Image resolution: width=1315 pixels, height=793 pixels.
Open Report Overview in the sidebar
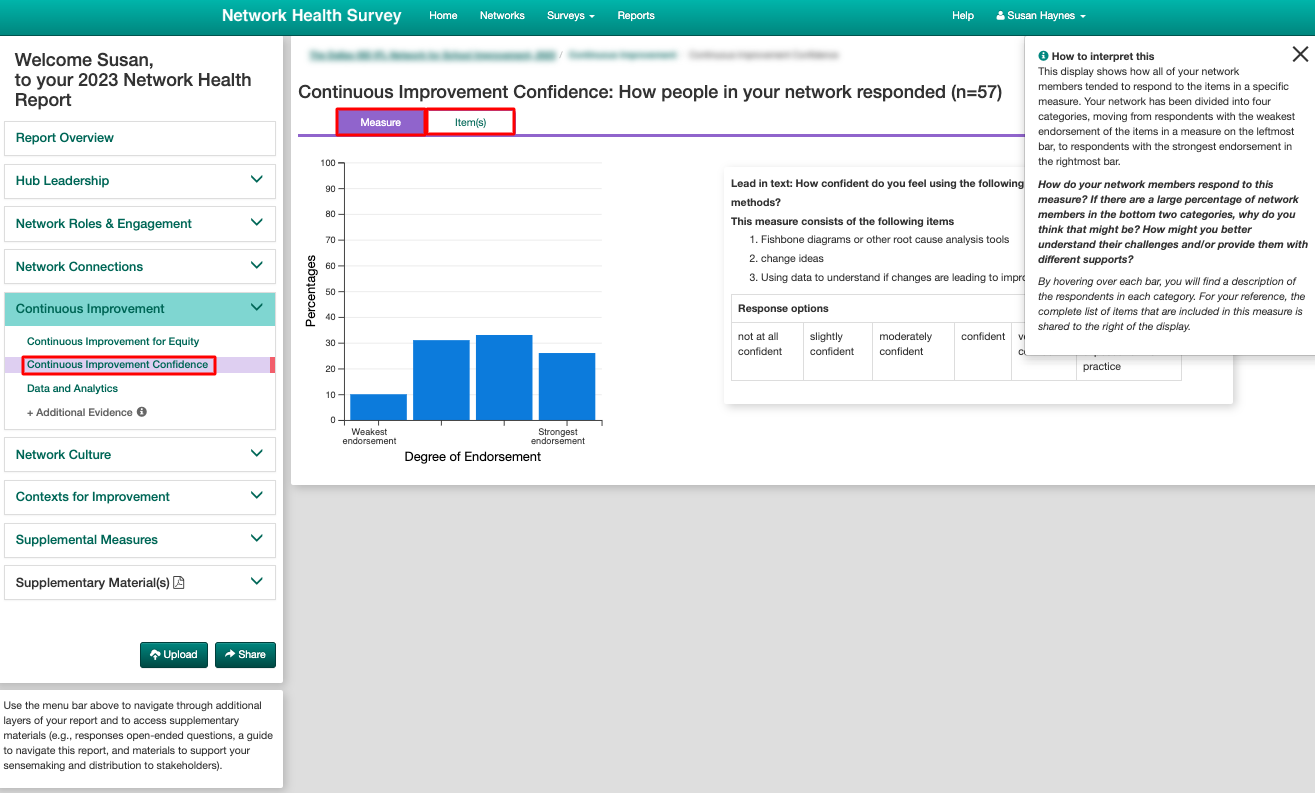point(140,138)
